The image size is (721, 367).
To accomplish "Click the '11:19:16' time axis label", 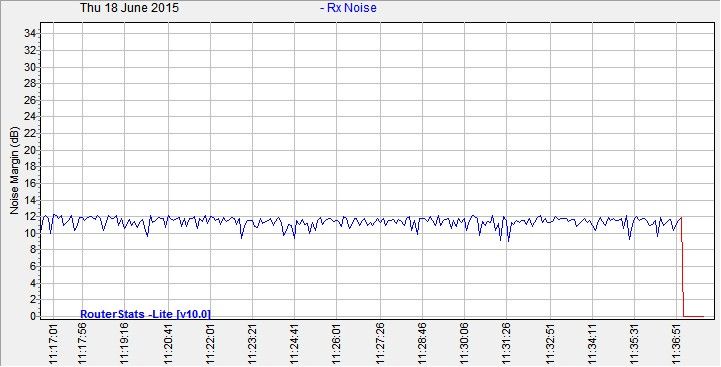I will pyautogui.click(x=125, y=343).
